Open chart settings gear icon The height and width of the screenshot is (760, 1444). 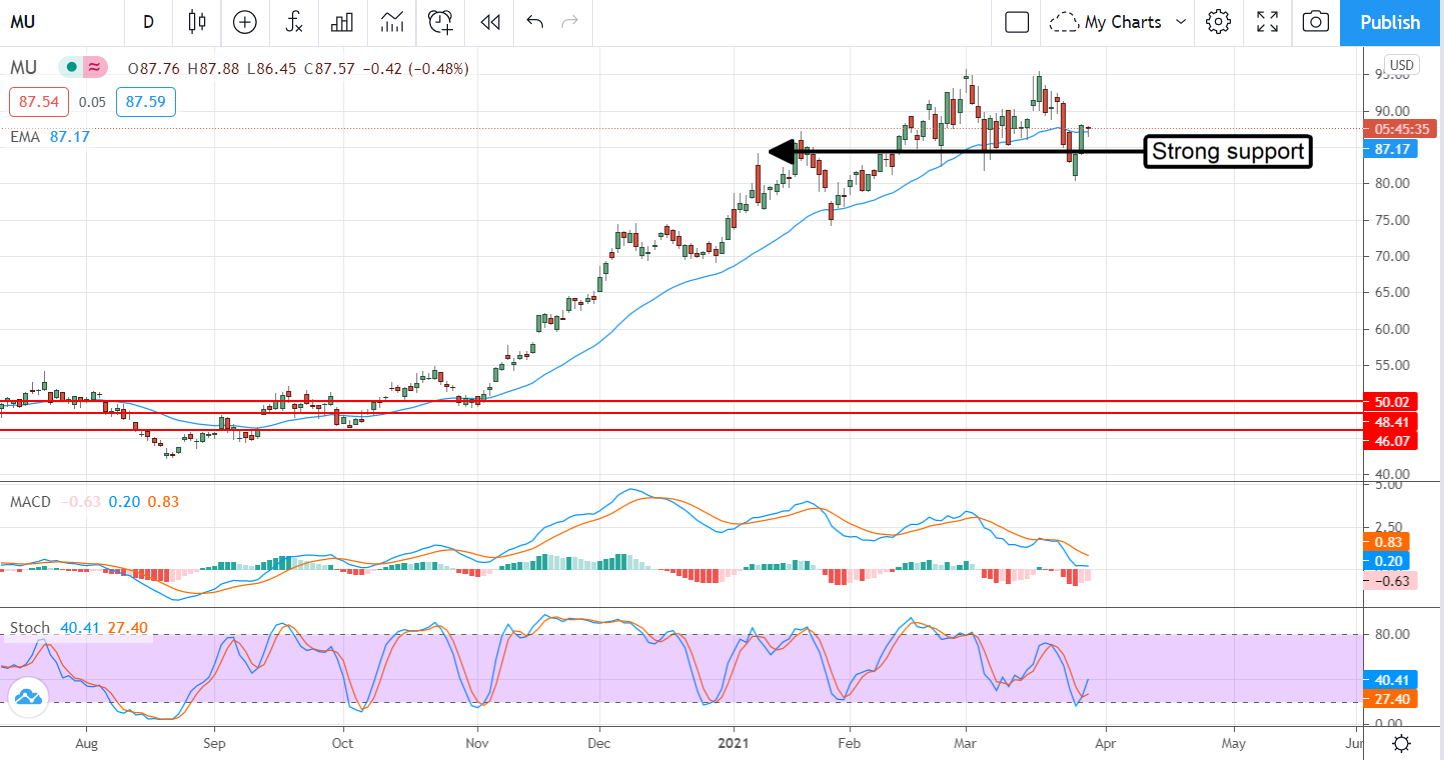1218,22
